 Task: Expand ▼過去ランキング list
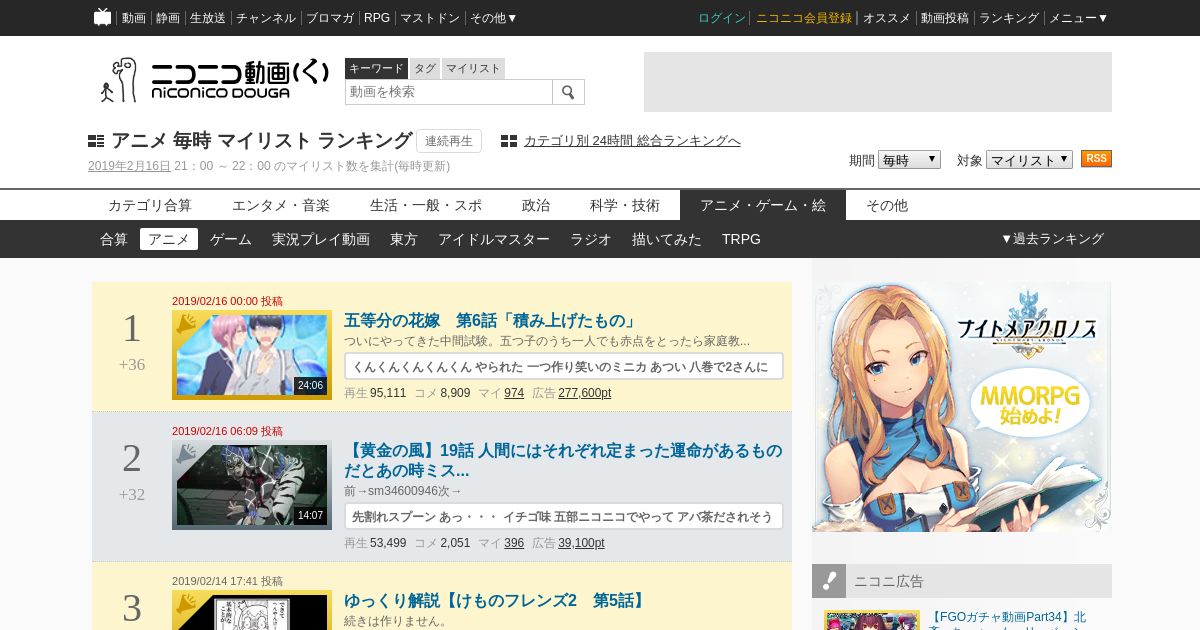coord(1052,239)
